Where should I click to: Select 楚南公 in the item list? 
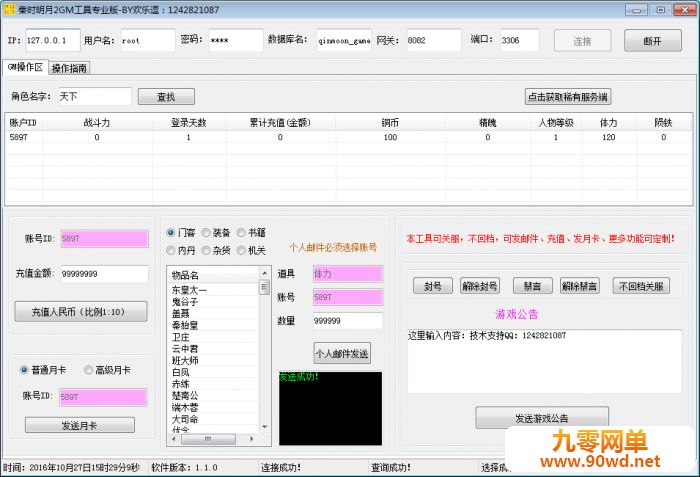click(213, 395)
